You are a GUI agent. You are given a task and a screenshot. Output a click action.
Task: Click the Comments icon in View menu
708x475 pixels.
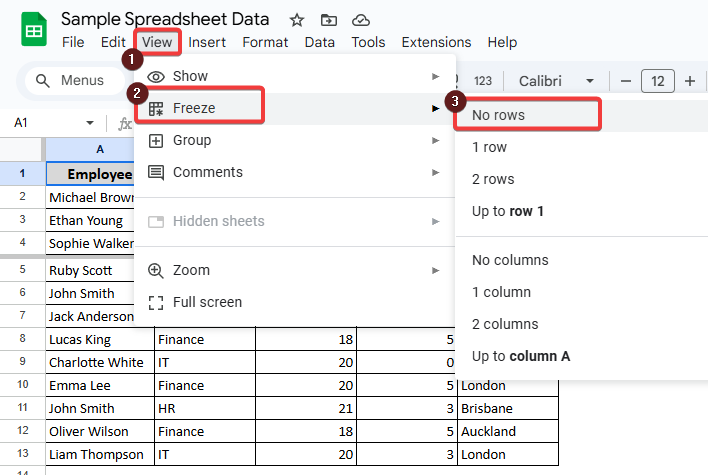coord(156,173)
